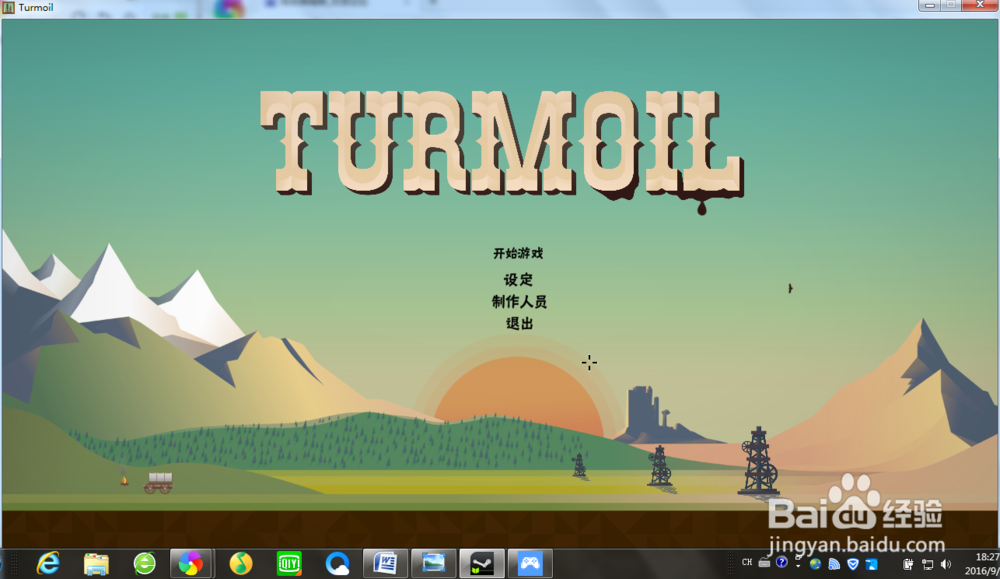
Task: Switch to the Steam taskbar button
Action: (482, 564)
